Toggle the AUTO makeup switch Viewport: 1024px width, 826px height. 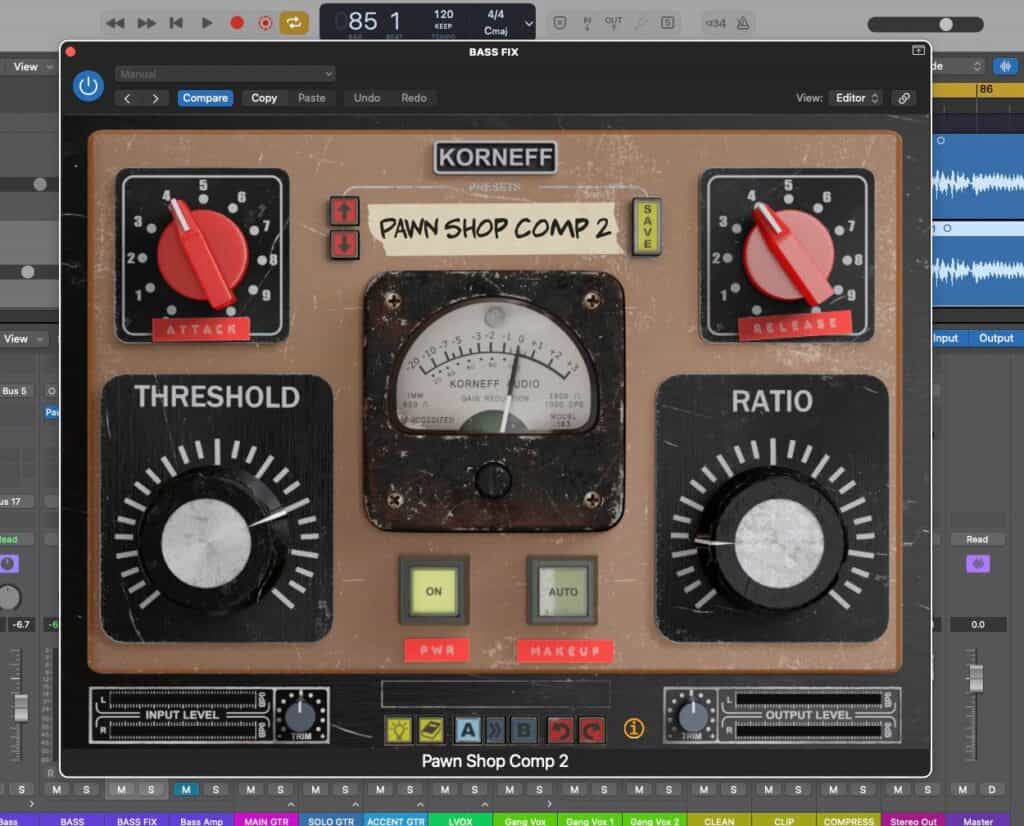(562, 591)
